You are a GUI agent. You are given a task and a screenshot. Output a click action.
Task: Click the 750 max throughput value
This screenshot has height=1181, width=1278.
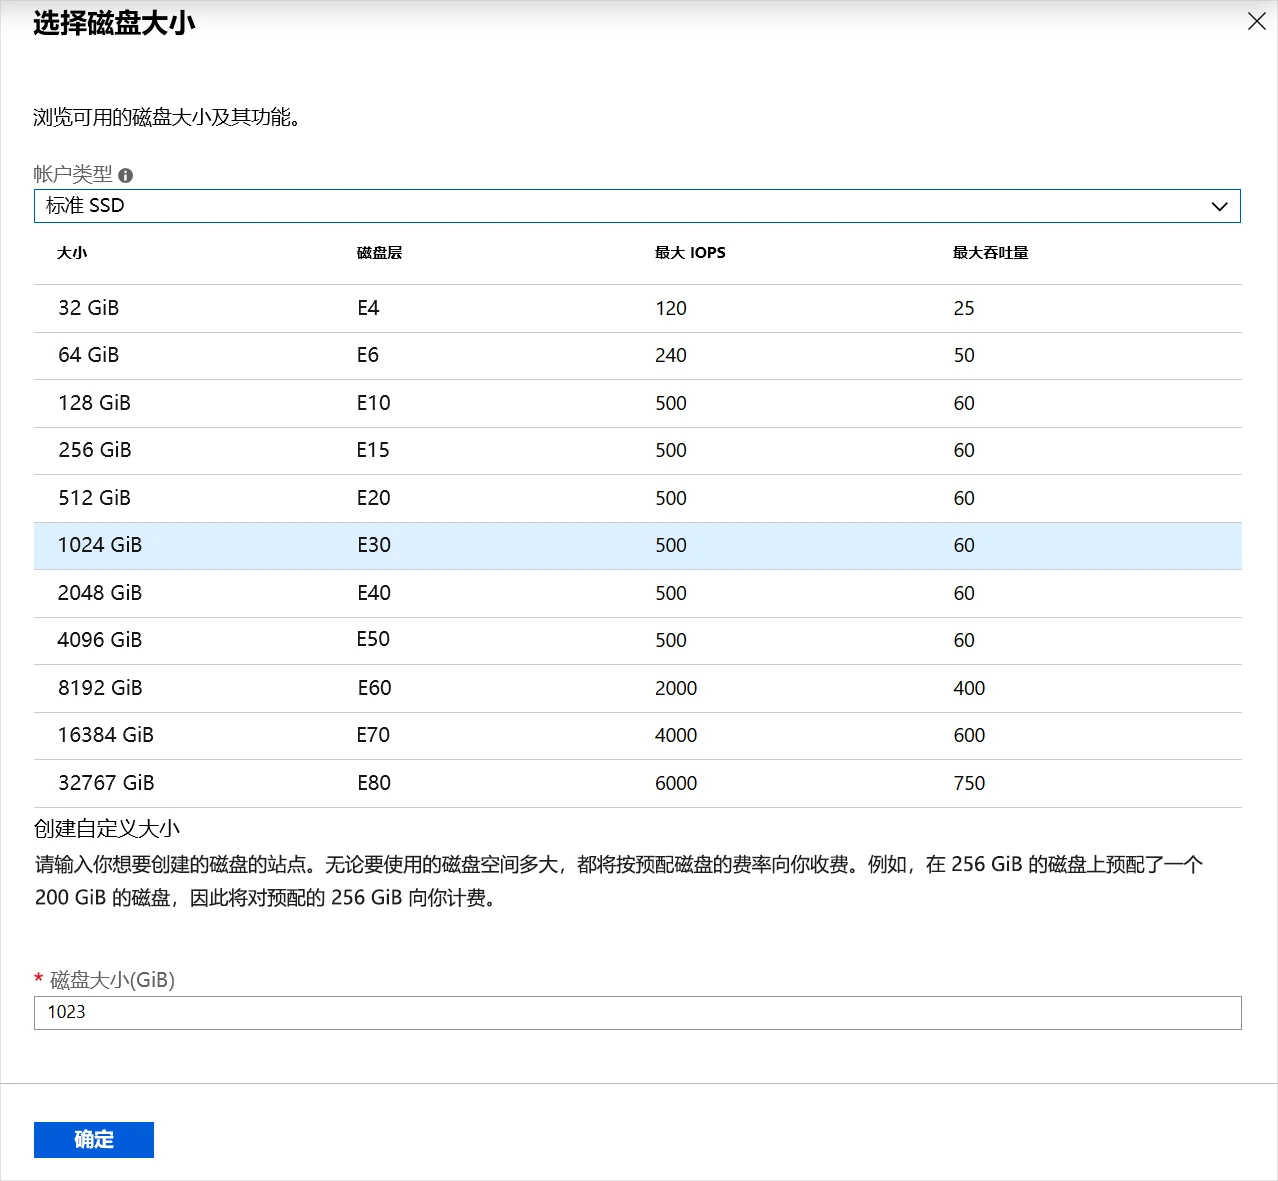click(969, 783)
